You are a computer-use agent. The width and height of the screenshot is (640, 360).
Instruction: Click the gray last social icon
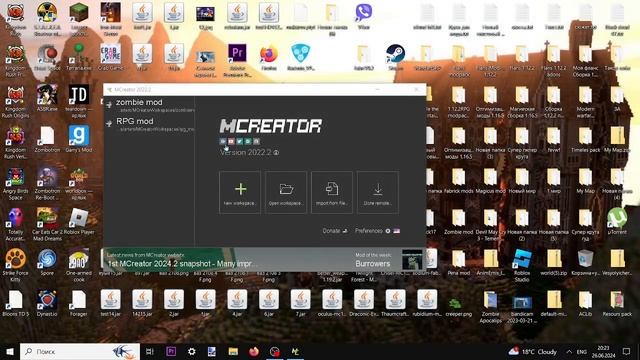(x=256, y=141)
